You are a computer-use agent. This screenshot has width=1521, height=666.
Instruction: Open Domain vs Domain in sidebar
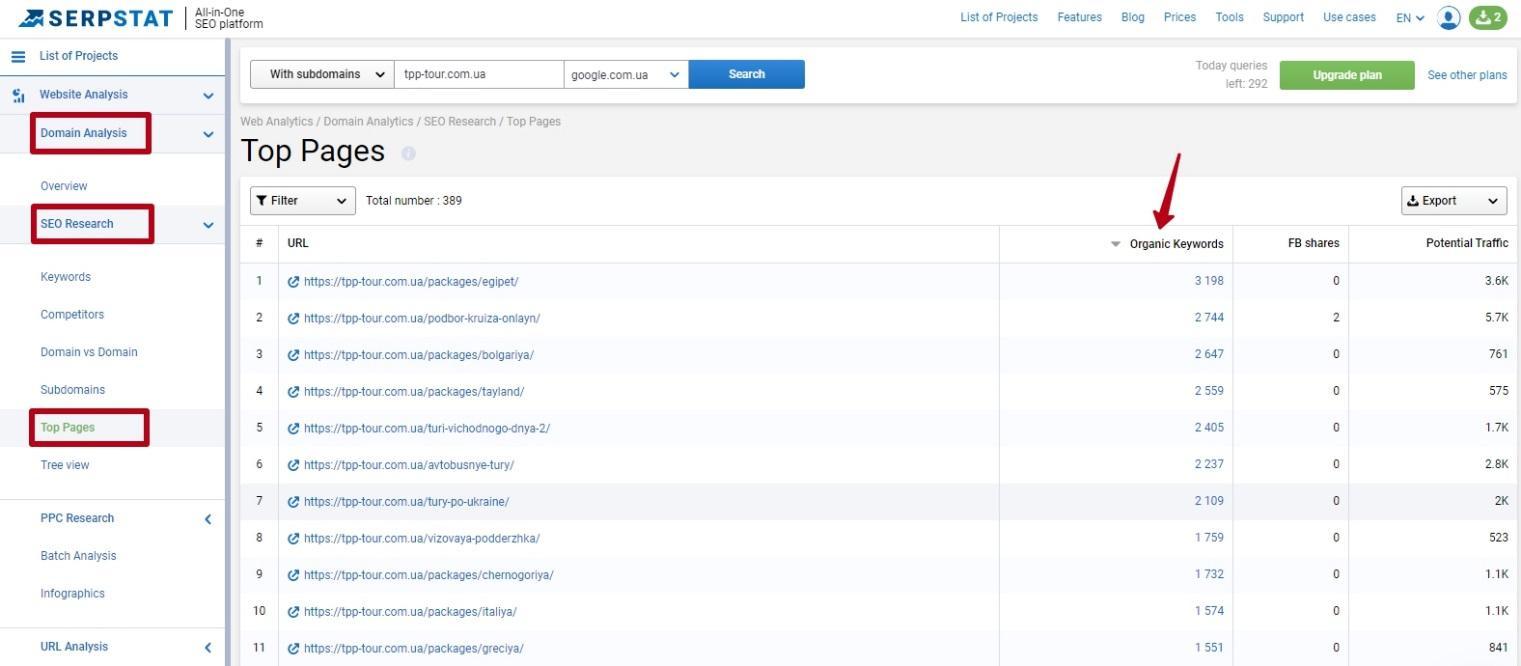[89, 352]
